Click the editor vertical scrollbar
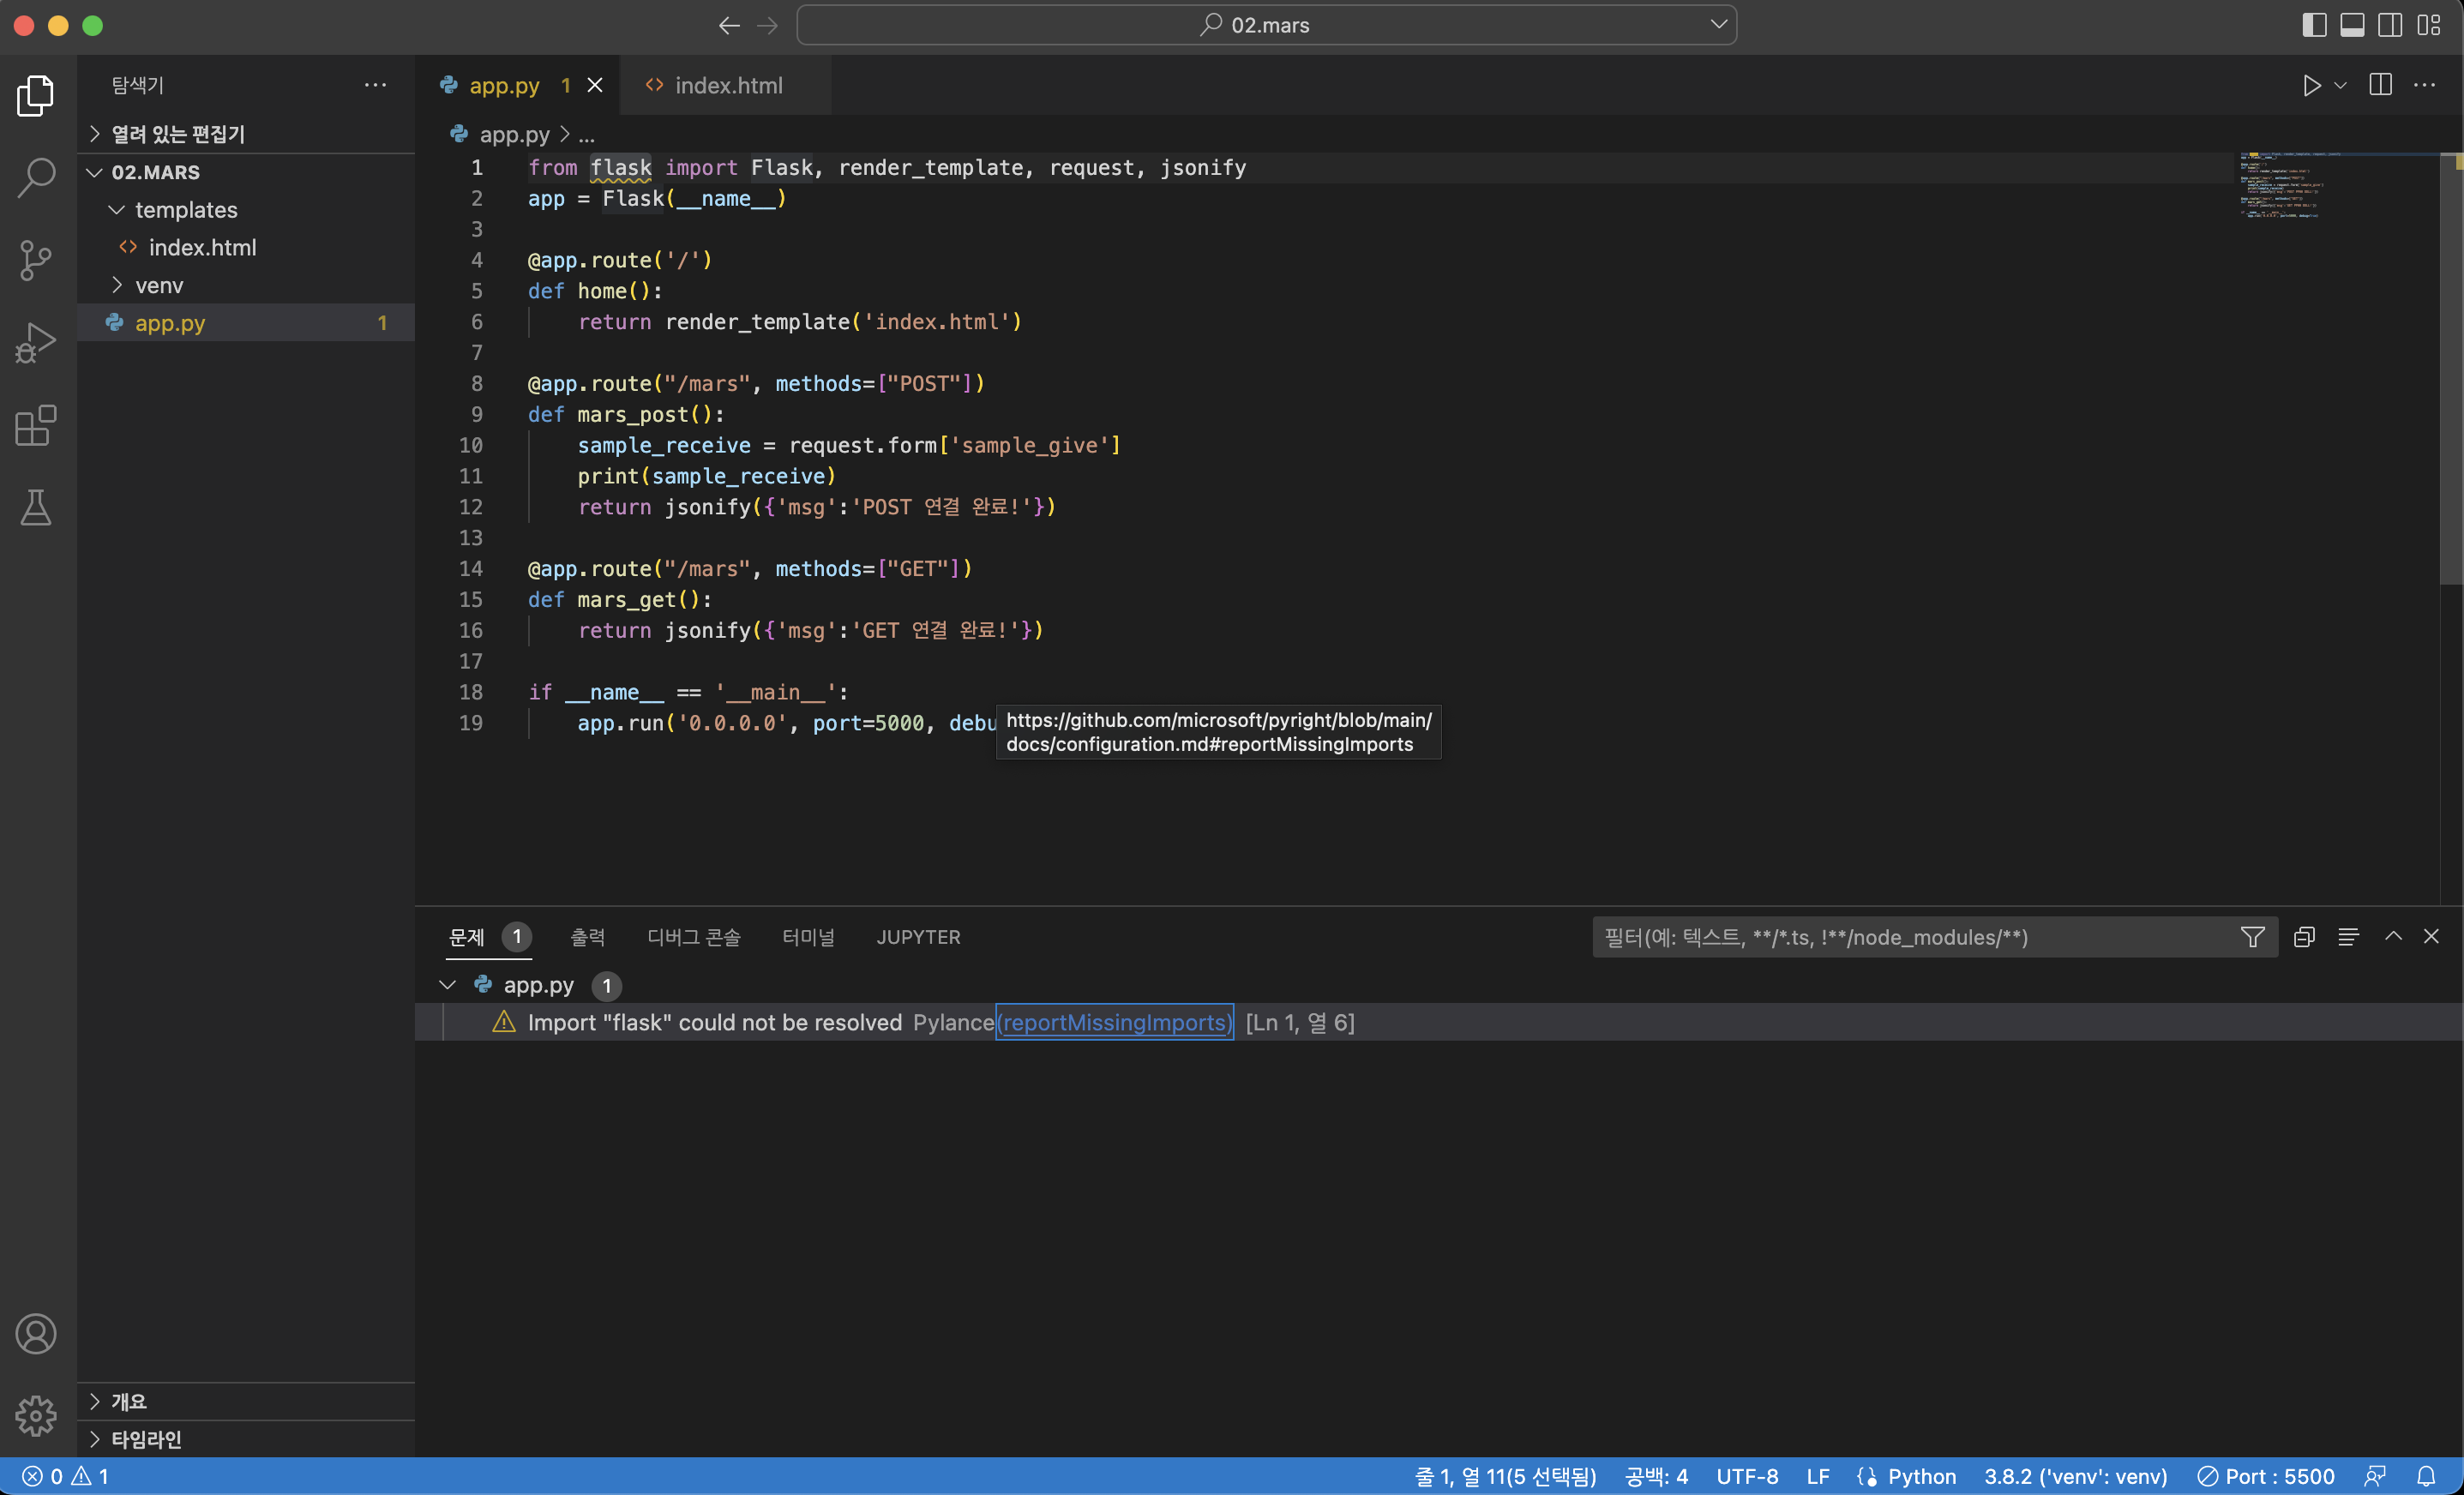 pos(2451,368)
